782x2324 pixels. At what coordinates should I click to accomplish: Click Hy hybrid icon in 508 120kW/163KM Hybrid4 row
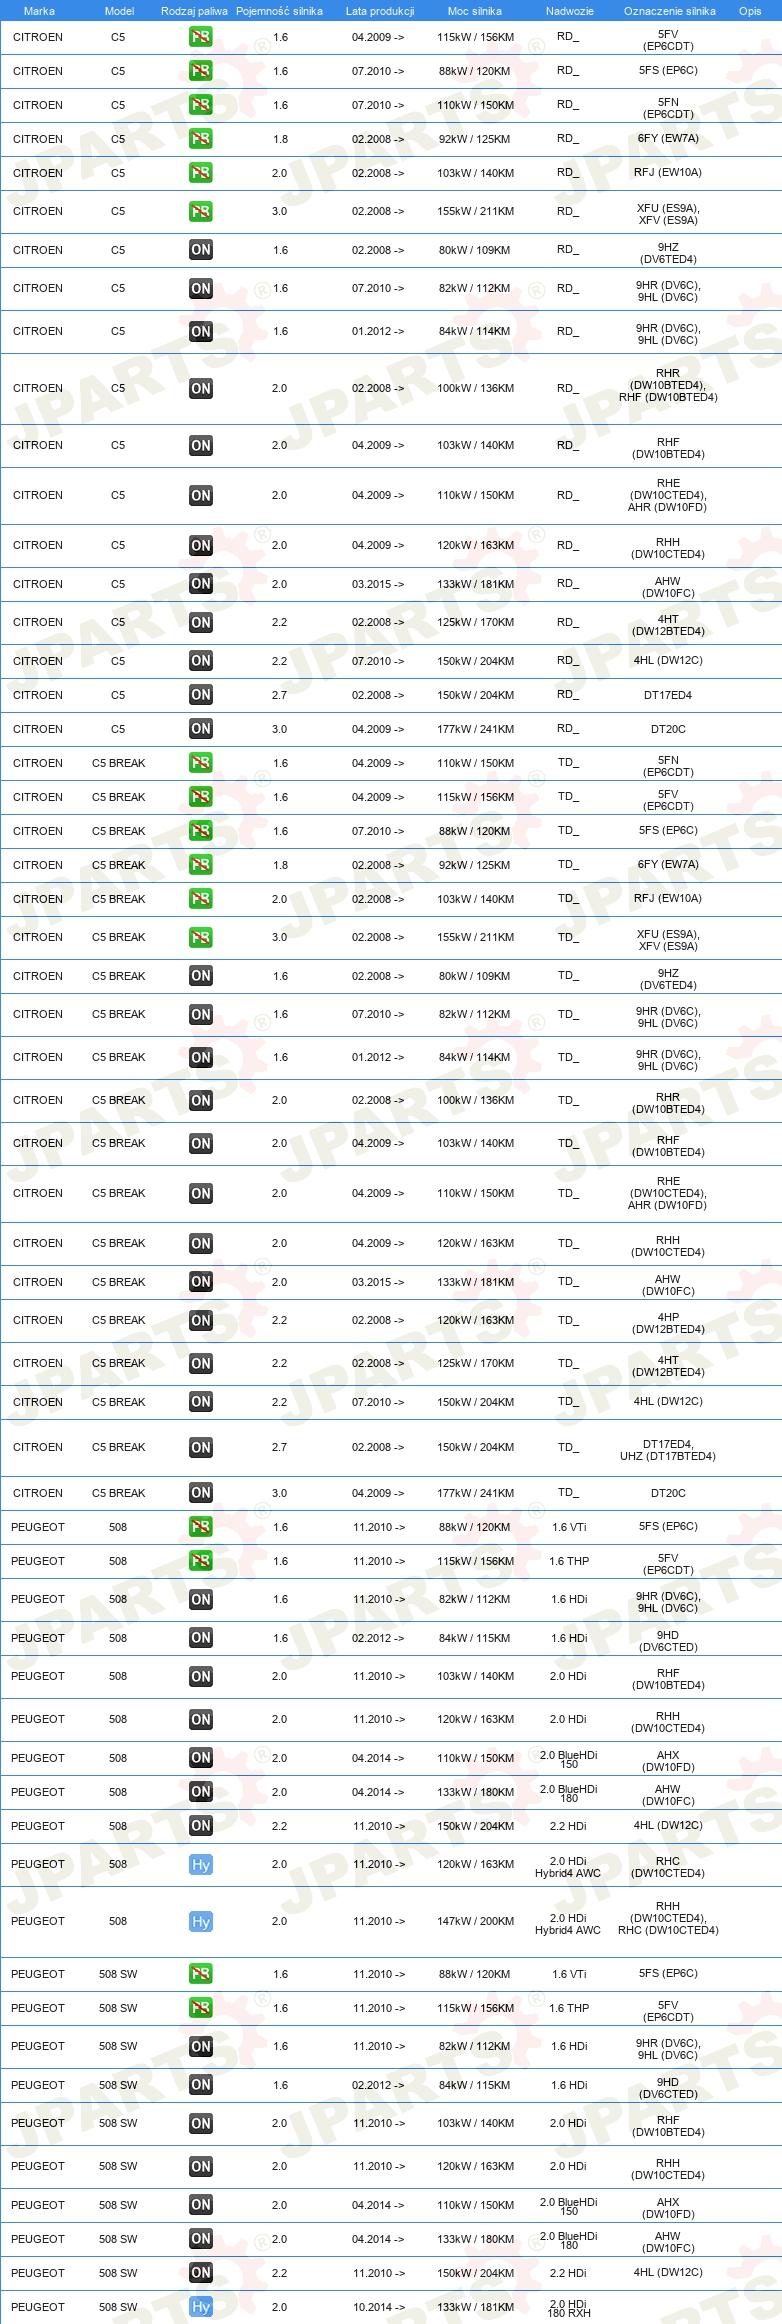point(201,1865)
